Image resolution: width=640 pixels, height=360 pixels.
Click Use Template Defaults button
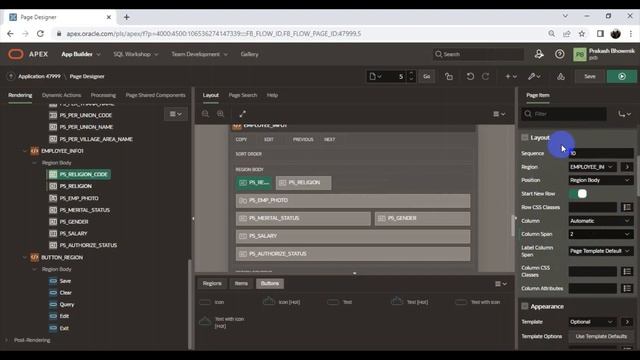coord(601,336)
